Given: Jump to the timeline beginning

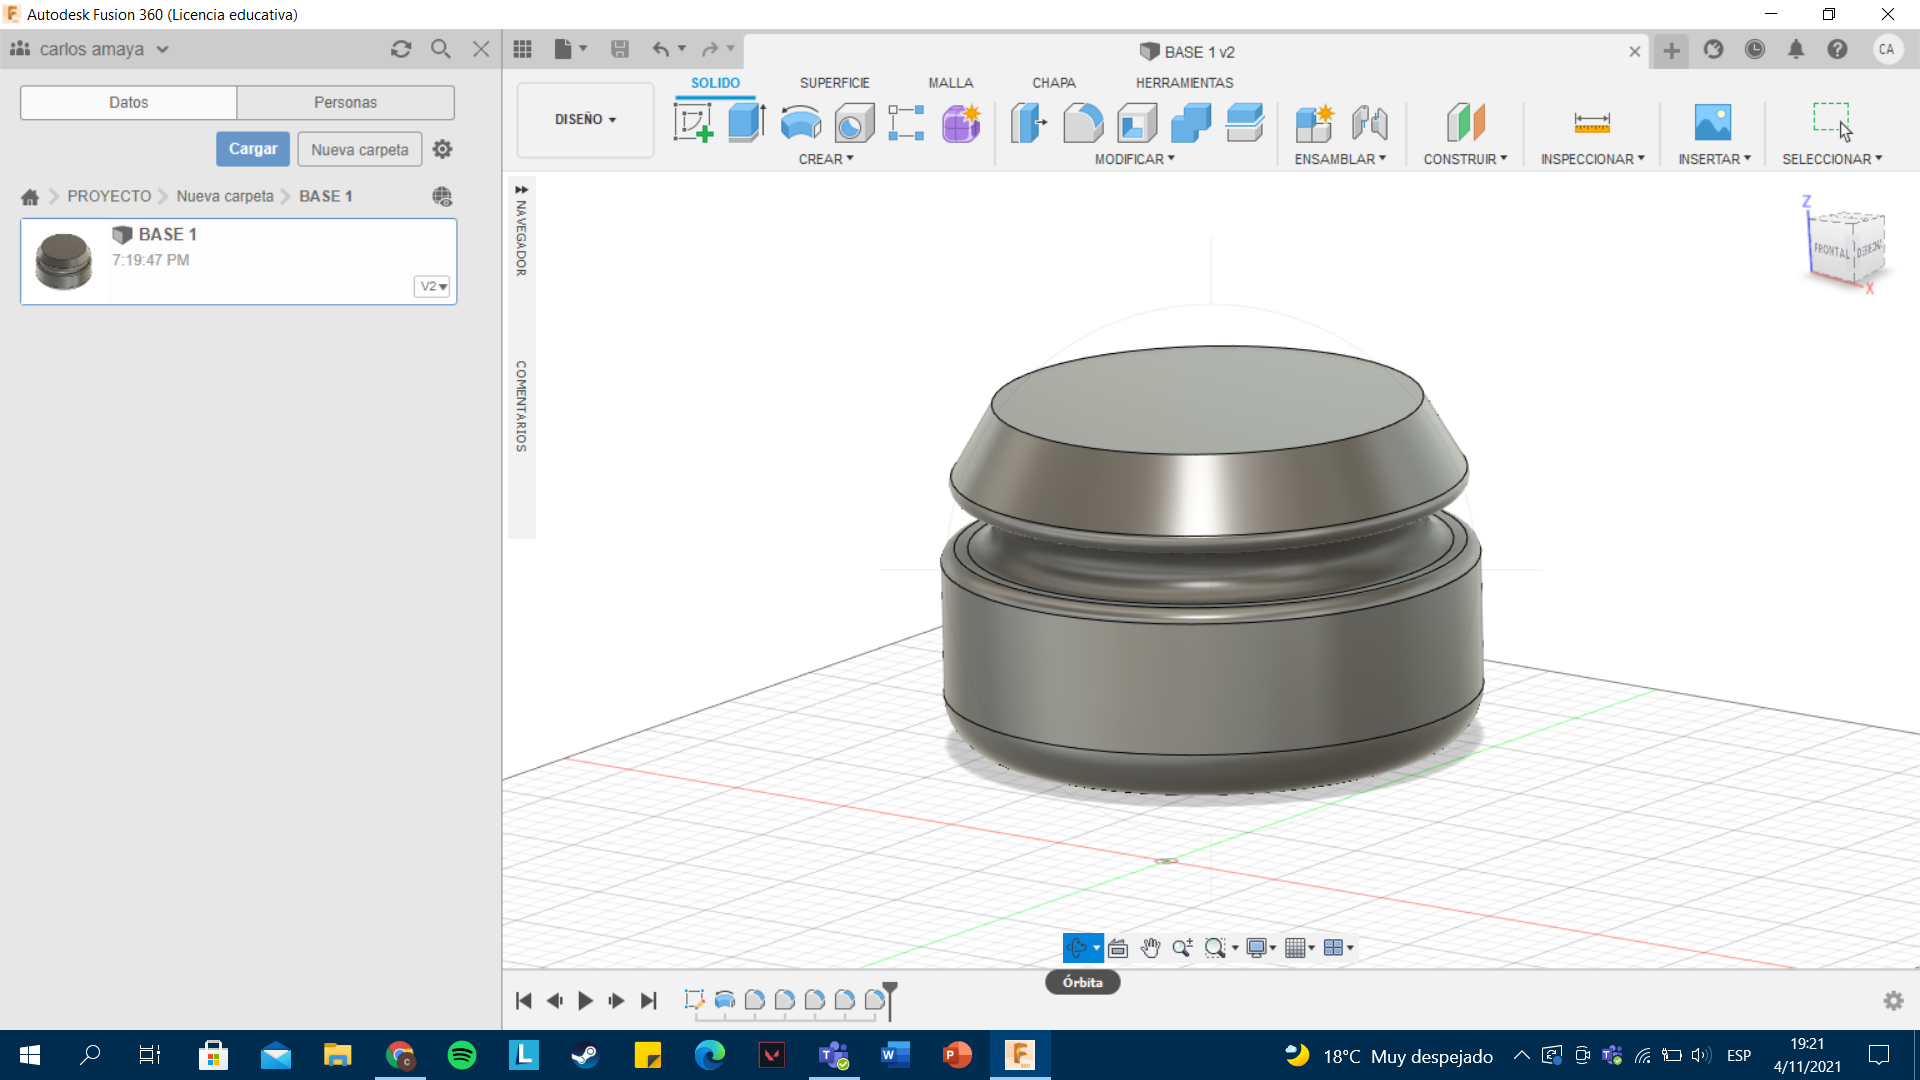Looking at the screenshot, I should tap(523, 1000).
